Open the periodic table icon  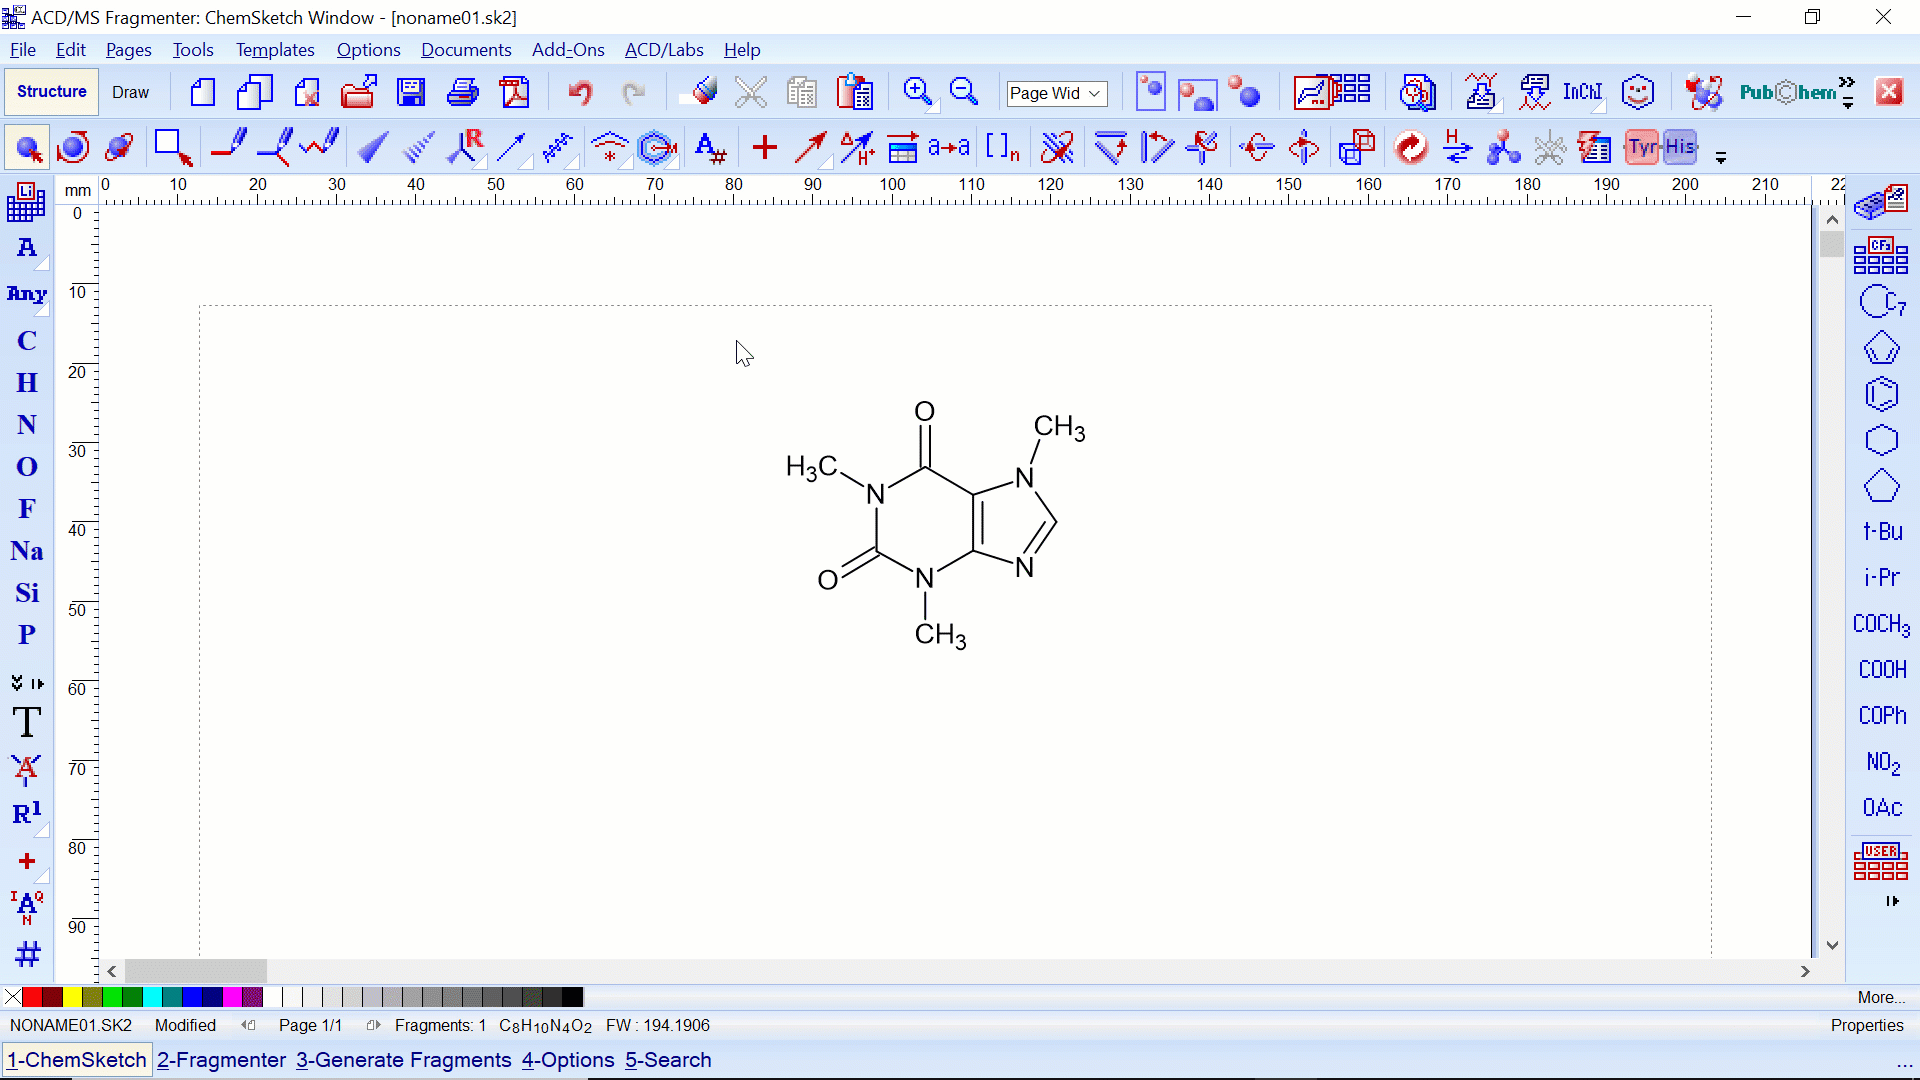click(26, 203)
